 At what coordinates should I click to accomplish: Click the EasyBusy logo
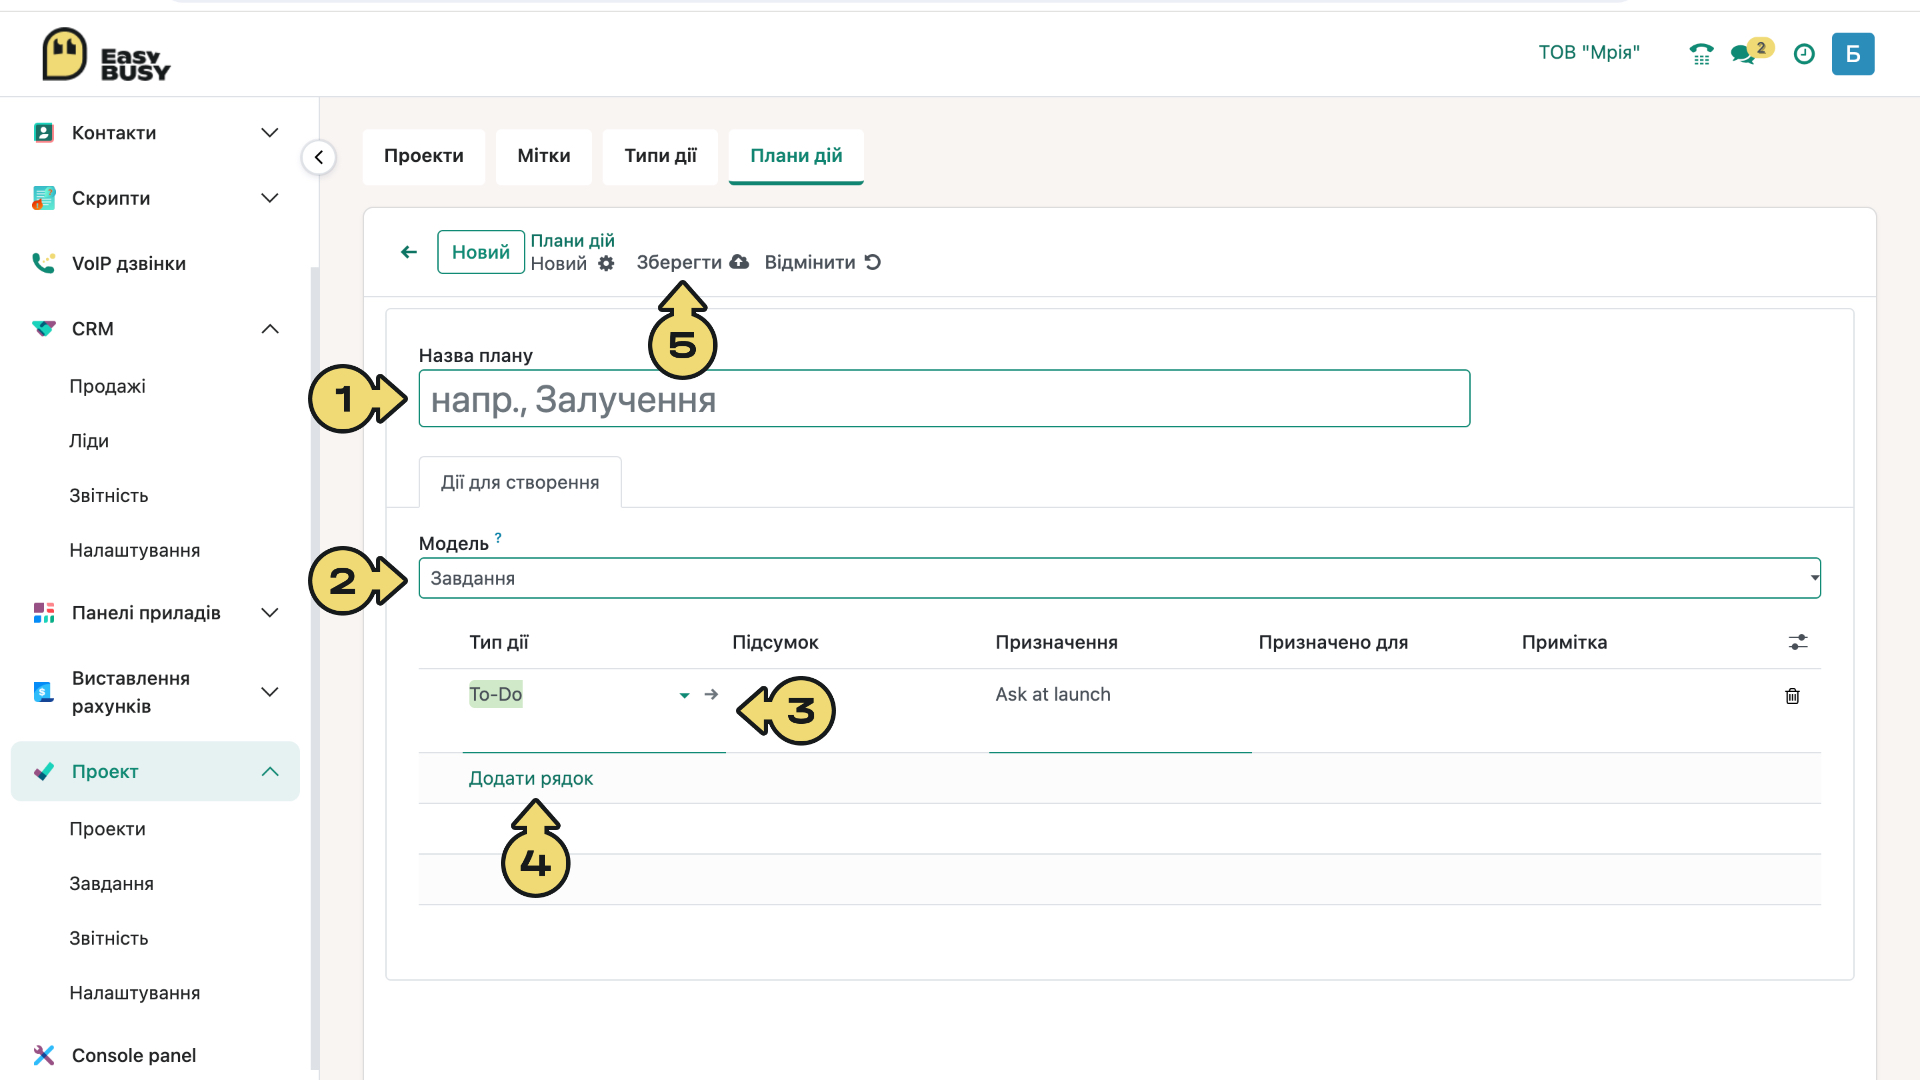coord(106,54)
